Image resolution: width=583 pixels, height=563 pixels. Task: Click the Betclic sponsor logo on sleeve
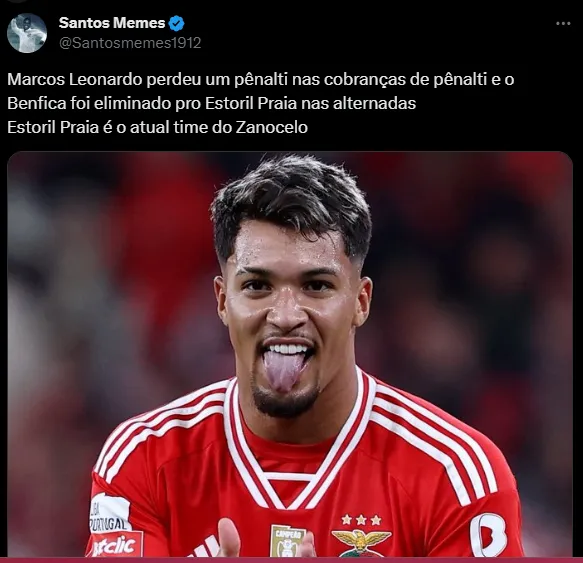115,545
